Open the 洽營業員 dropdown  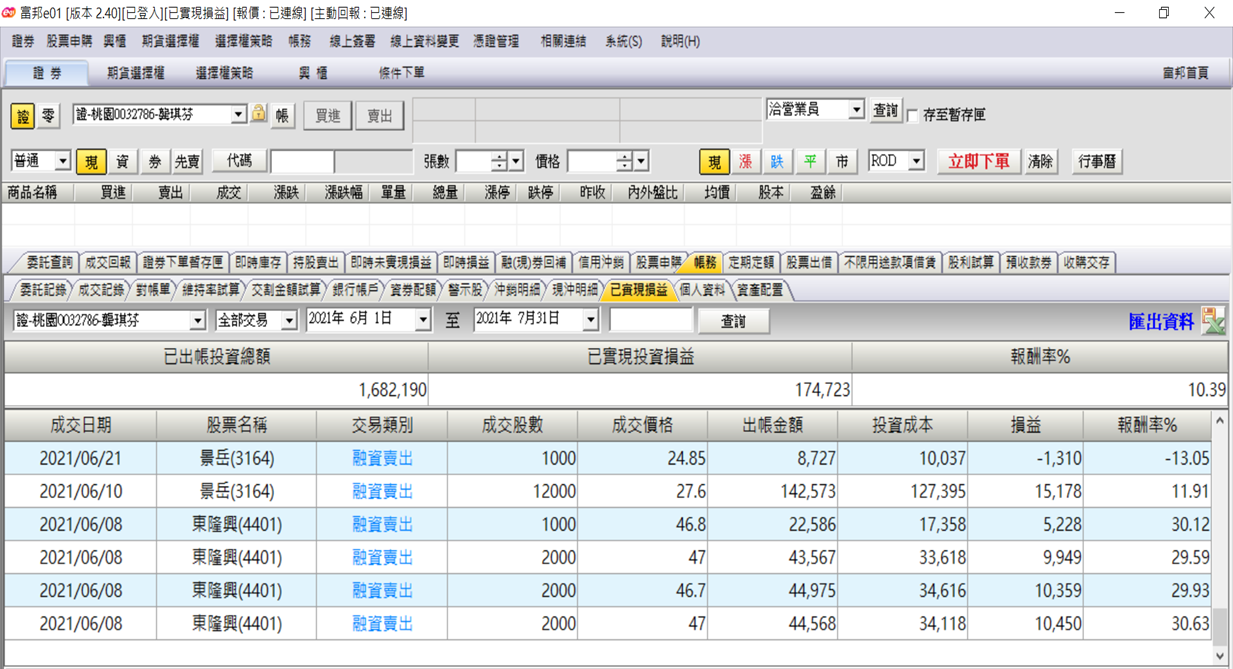point(815,109)
